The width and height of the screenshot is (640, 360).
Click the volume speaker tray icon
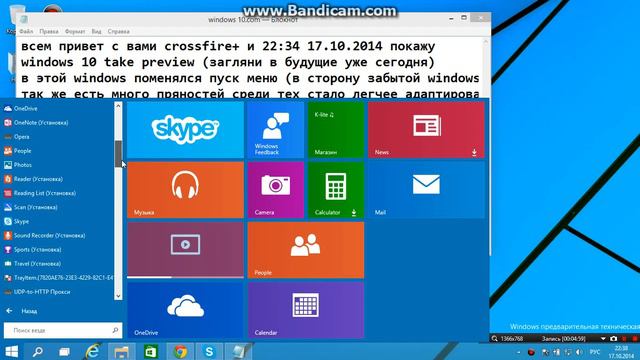click(579, 352)
